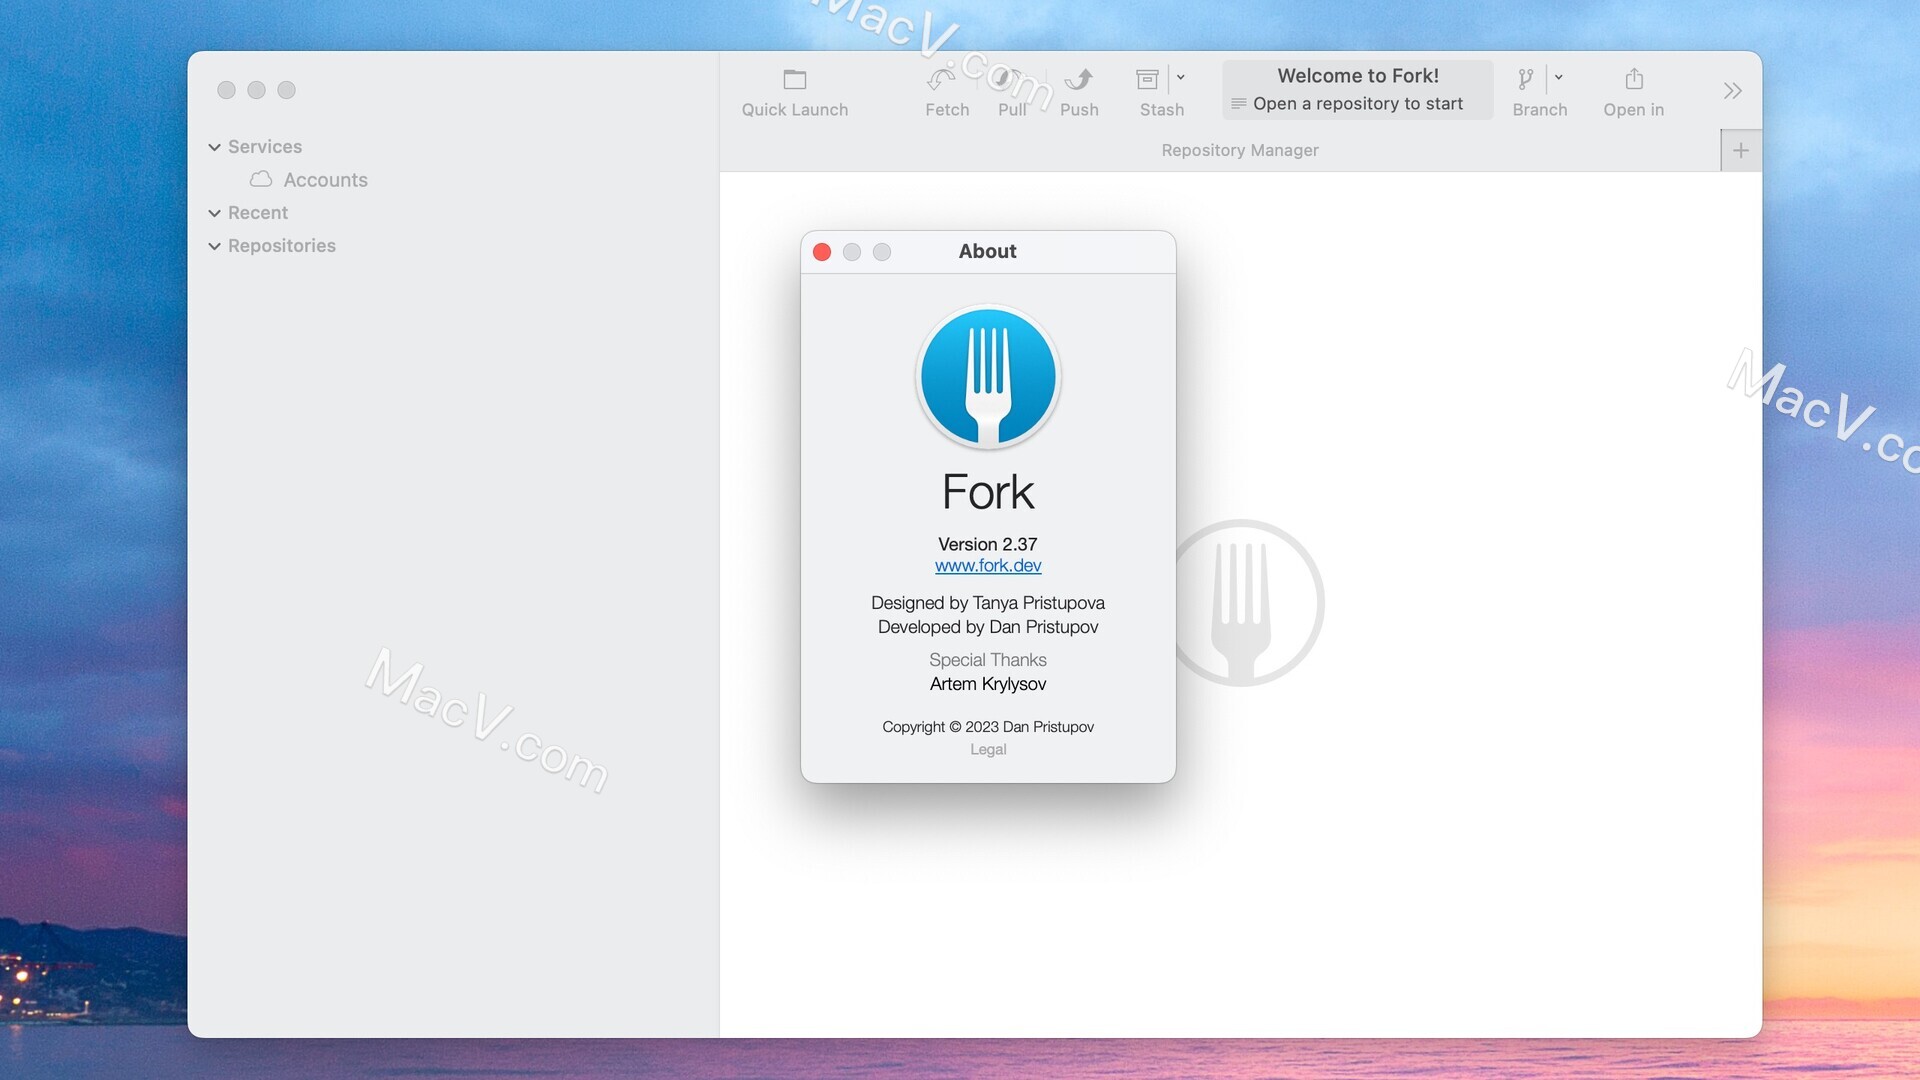Viewport: 1920px width, 1080px height.
Task: Add a new tab with plus button
Action: (1741, 150)
